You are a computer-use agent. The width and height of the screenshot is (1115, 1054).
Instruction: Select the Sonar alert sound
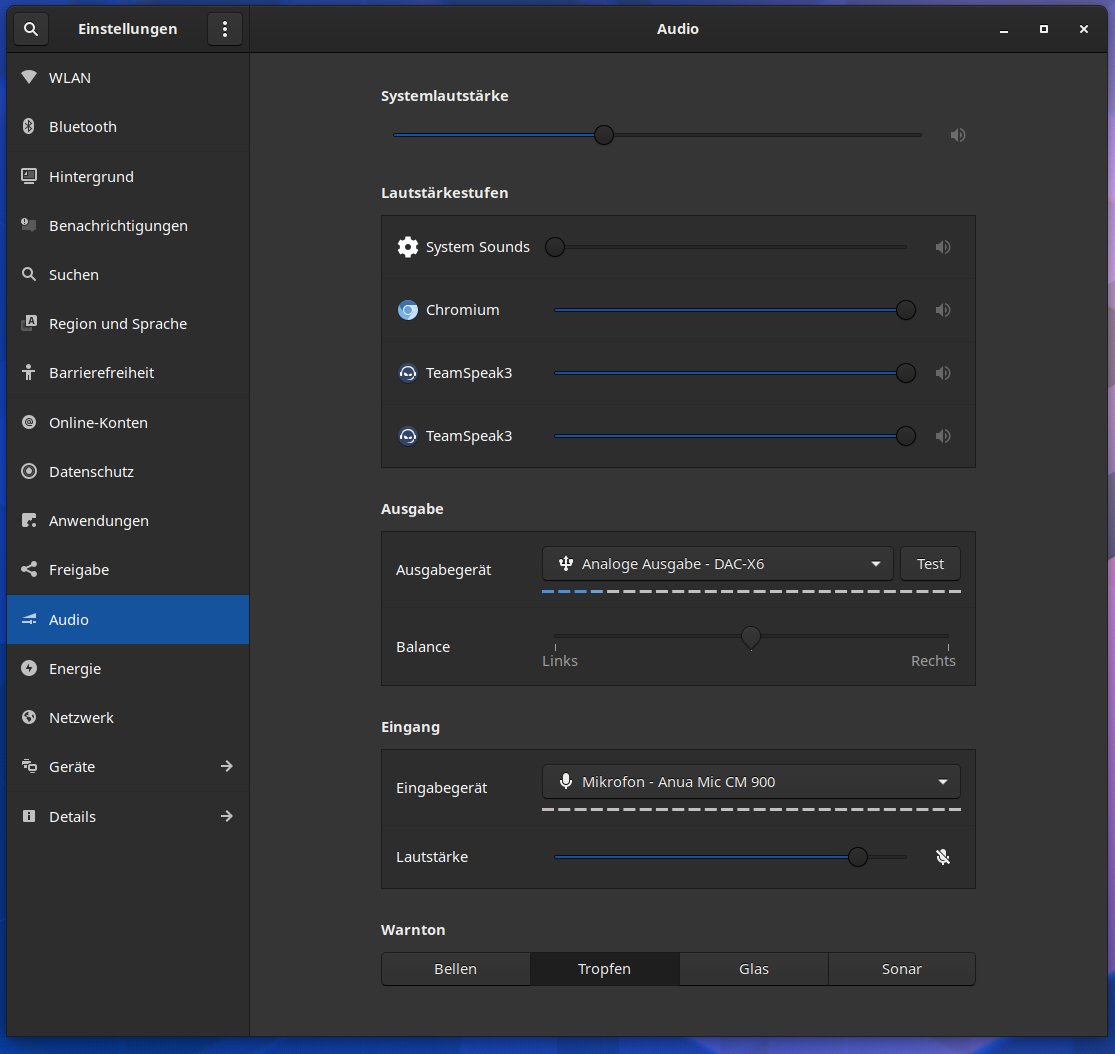pos(902,969)
